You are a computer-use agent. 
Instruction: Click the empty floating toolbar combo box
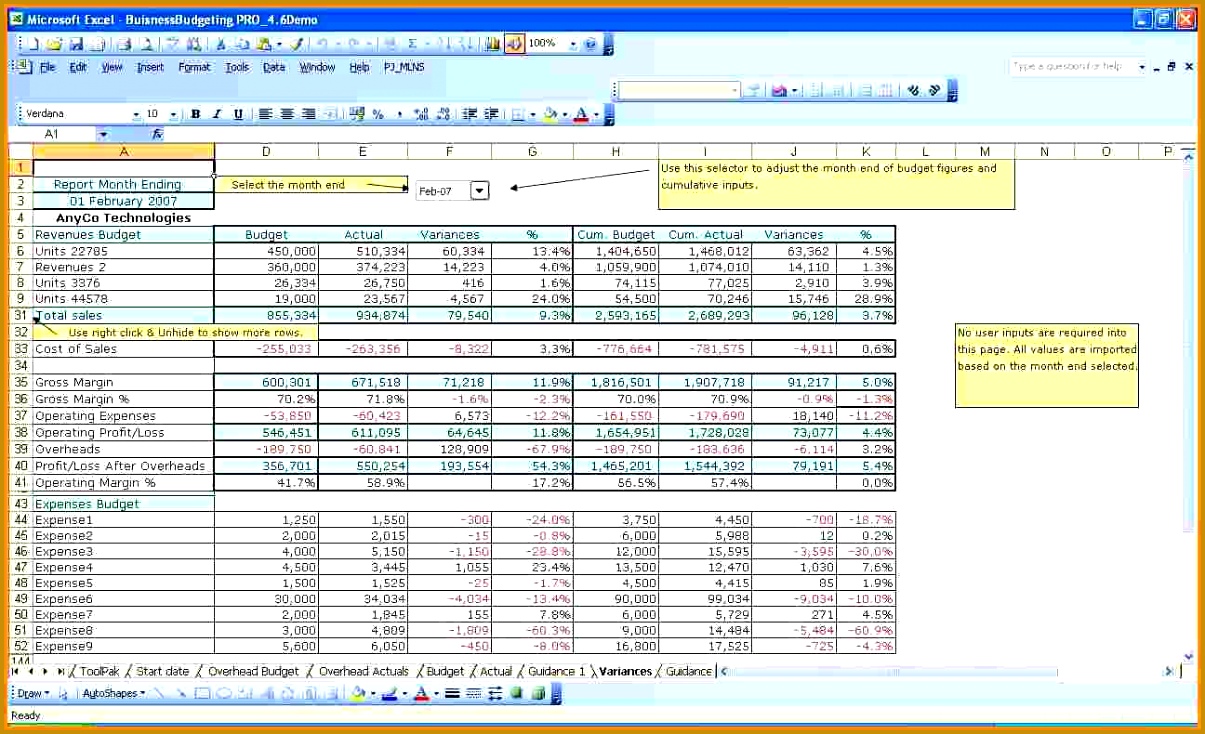pos(677,90)
